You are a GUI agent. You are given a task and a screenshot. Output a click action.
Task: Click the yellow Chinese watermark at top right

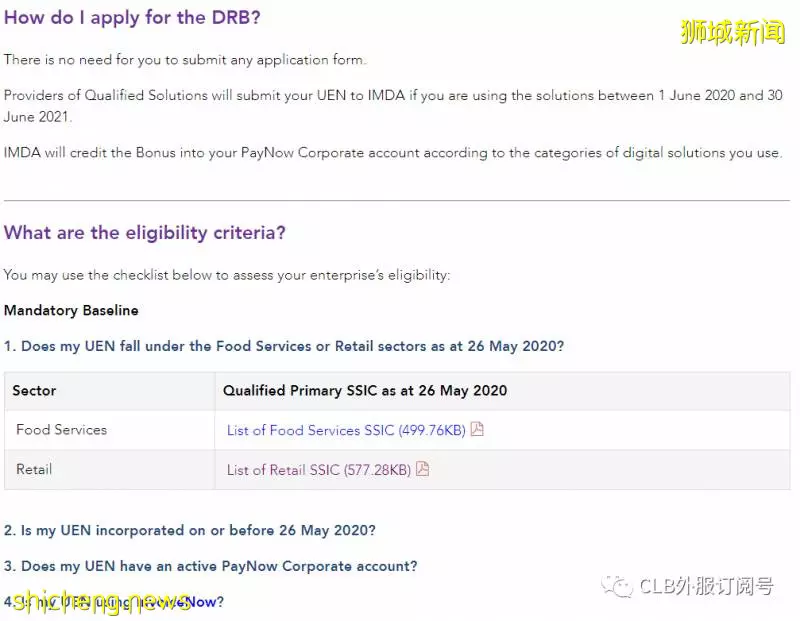point(732,32)
